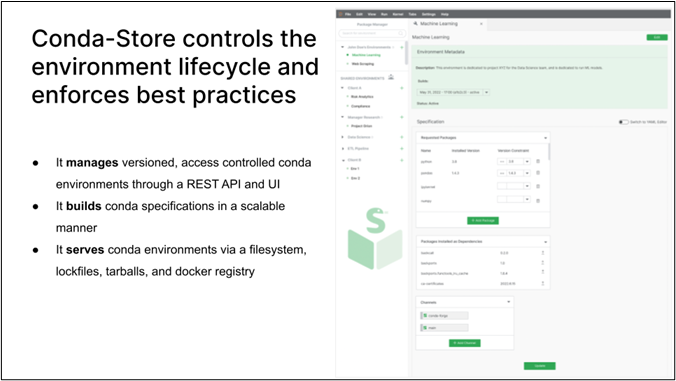This screenshot has height=381, width=676.
Task: Open the Edit menu
Action: click(x=359, y=14)
